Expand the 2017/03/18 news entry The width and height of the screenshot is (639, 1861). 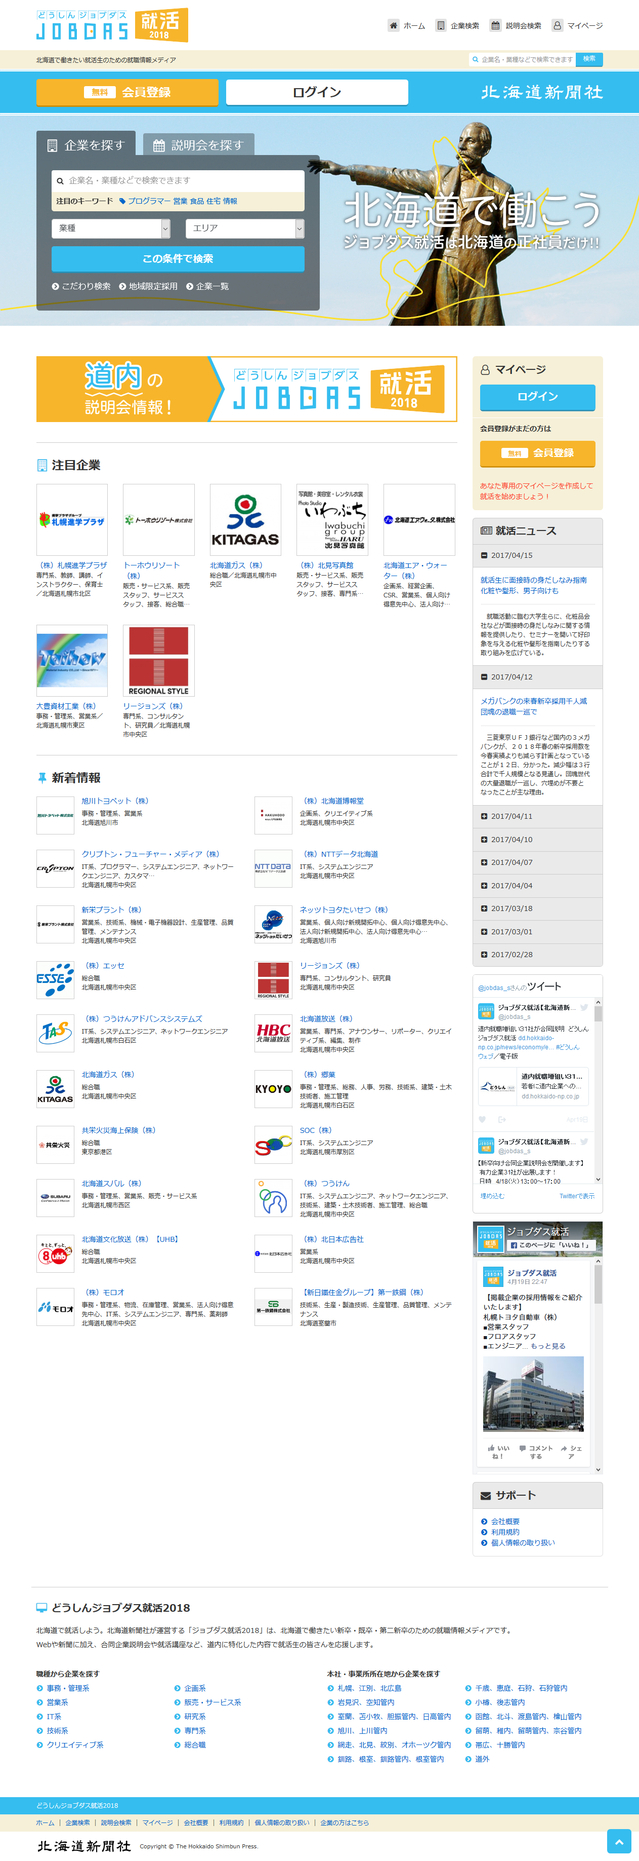pyautogui.click(x=538, y=908)
